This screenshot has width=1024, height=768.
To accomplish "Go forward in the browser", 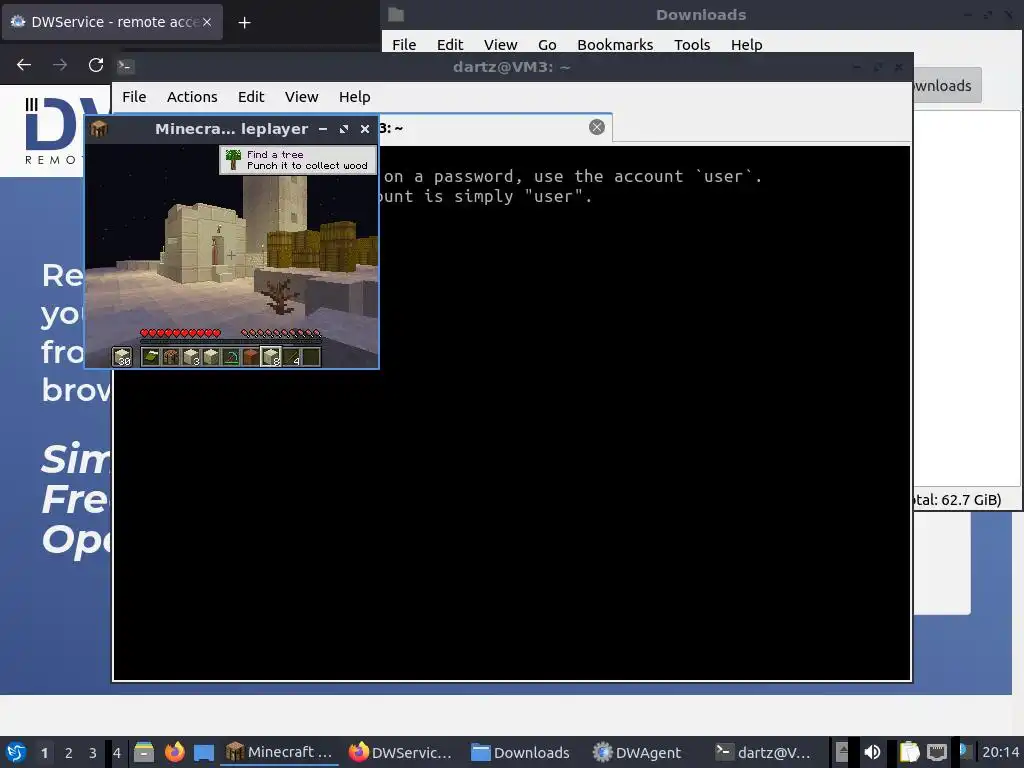I will [60, 65].
